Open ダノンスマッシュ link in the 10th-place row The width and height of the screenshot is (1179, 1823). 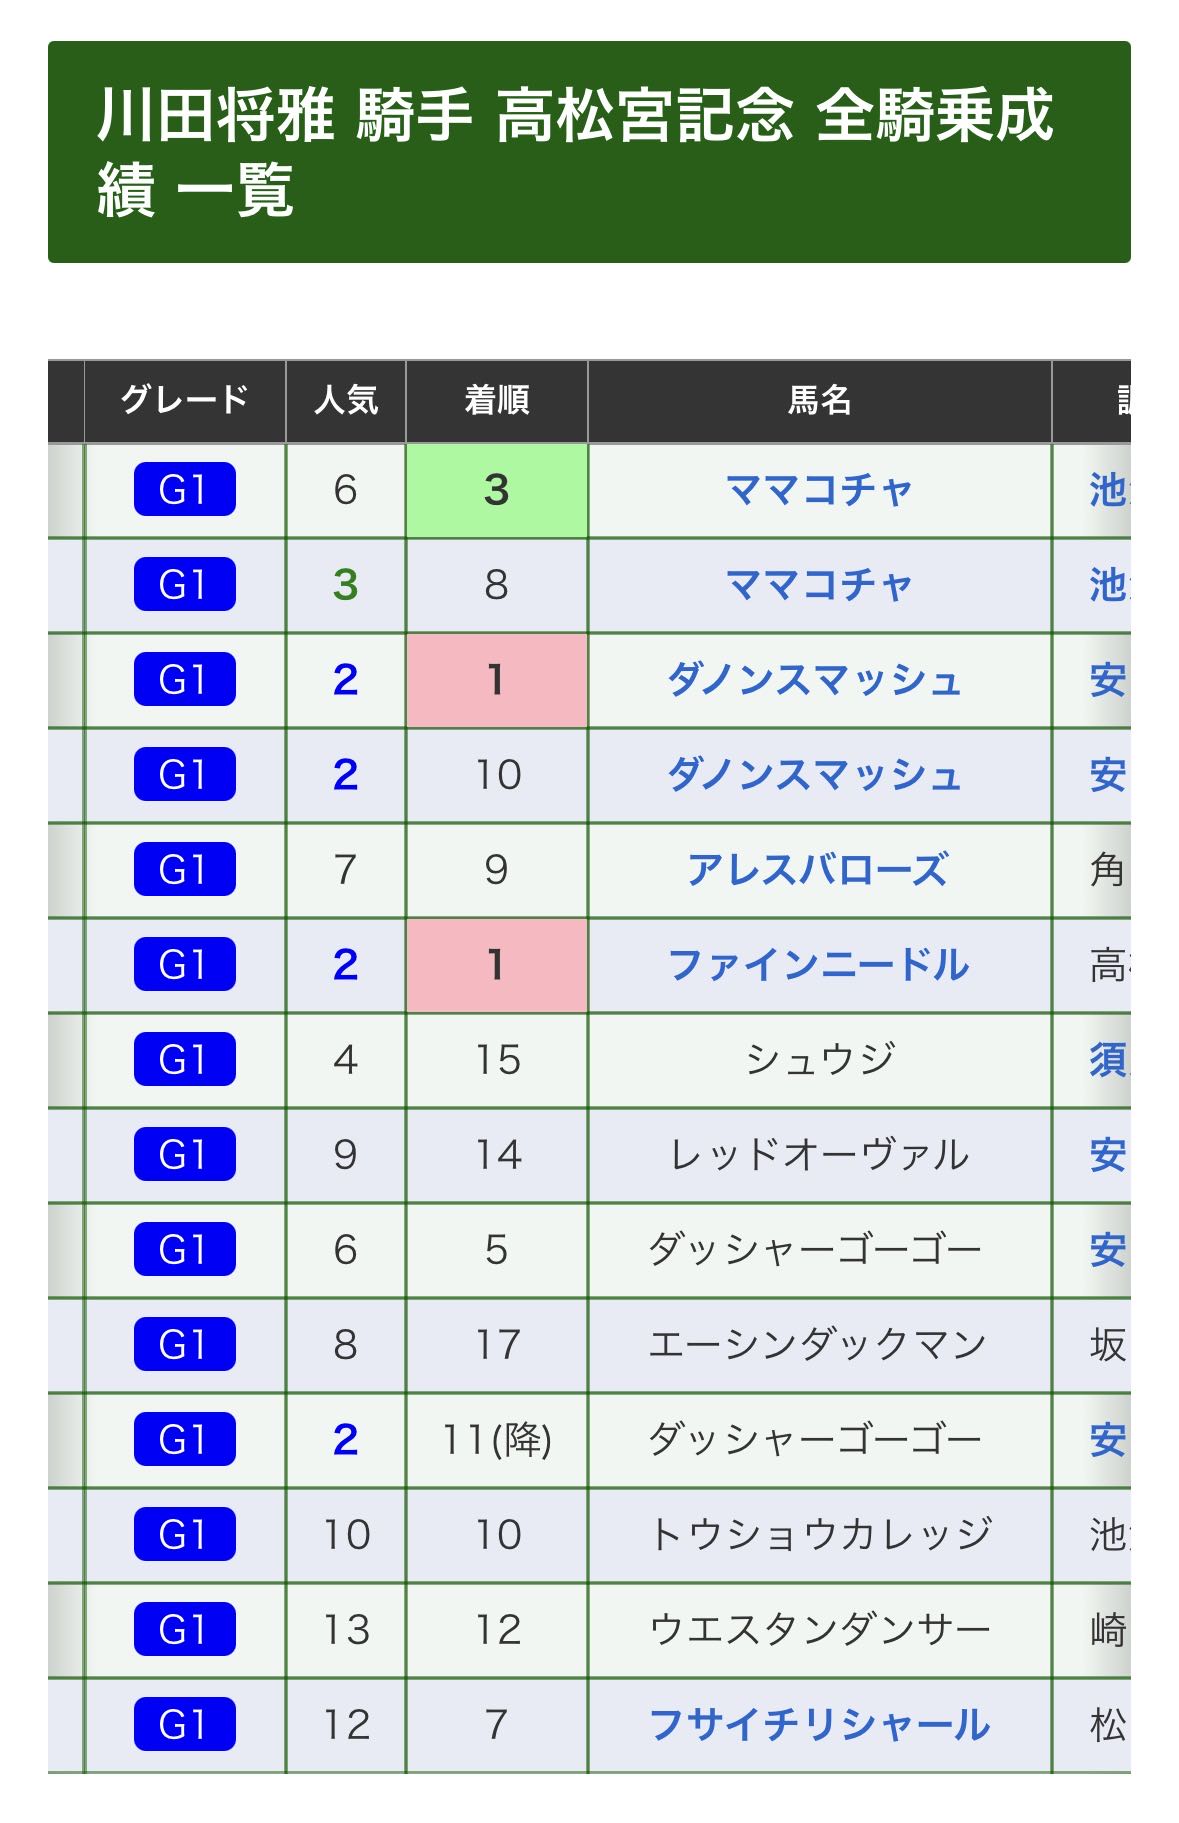point(814,775)
